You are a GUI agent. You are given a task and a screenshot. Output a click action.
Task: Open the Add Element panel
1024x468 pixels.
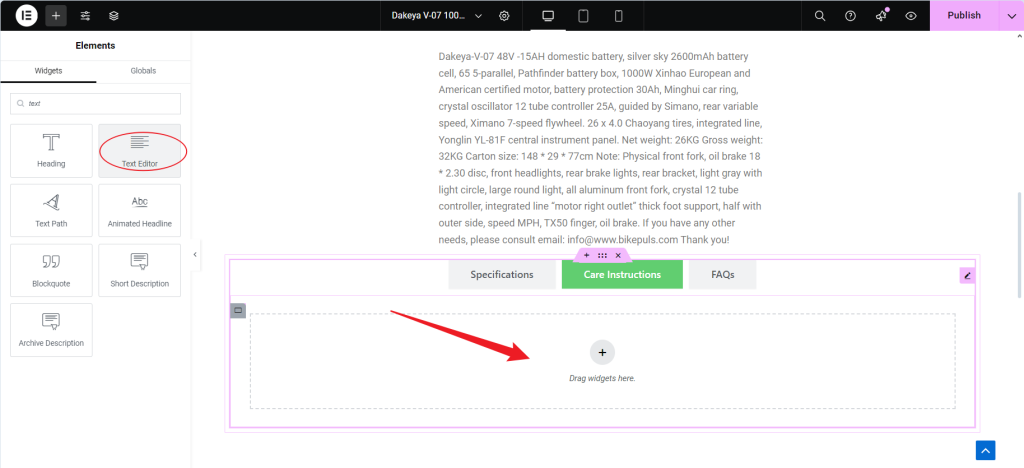56,16
